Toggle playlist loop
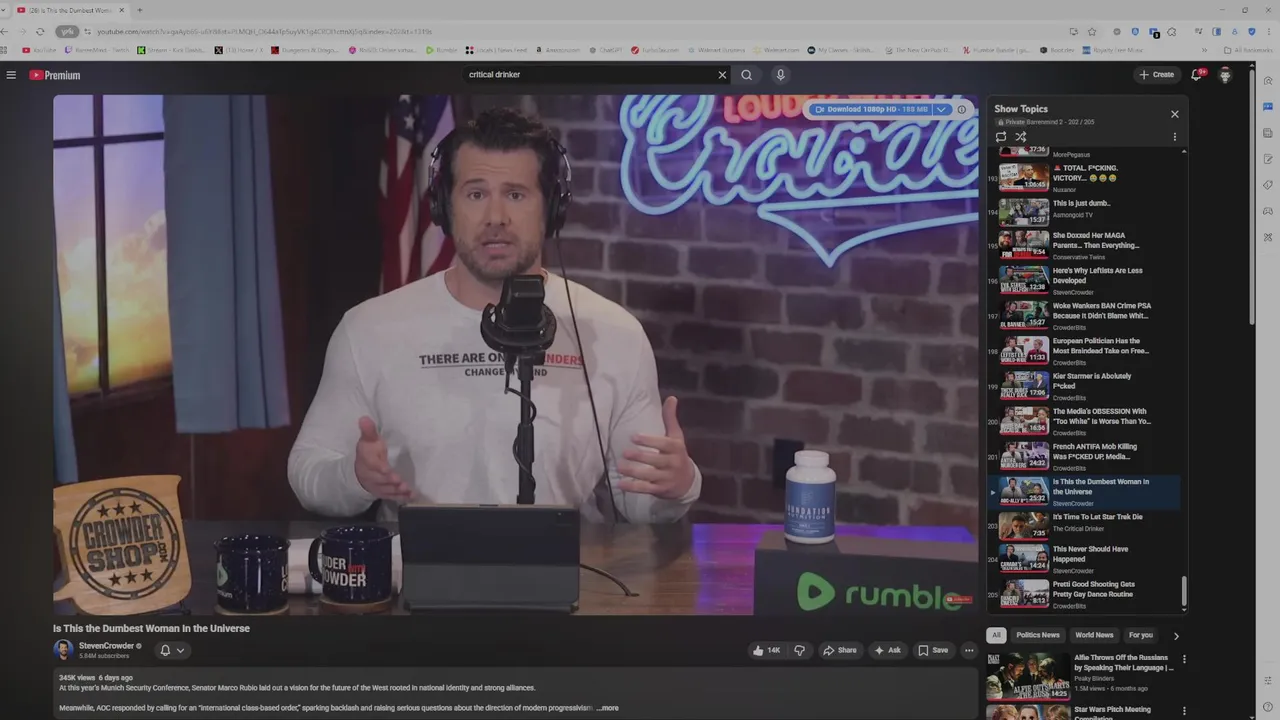 coord(1001,137)
